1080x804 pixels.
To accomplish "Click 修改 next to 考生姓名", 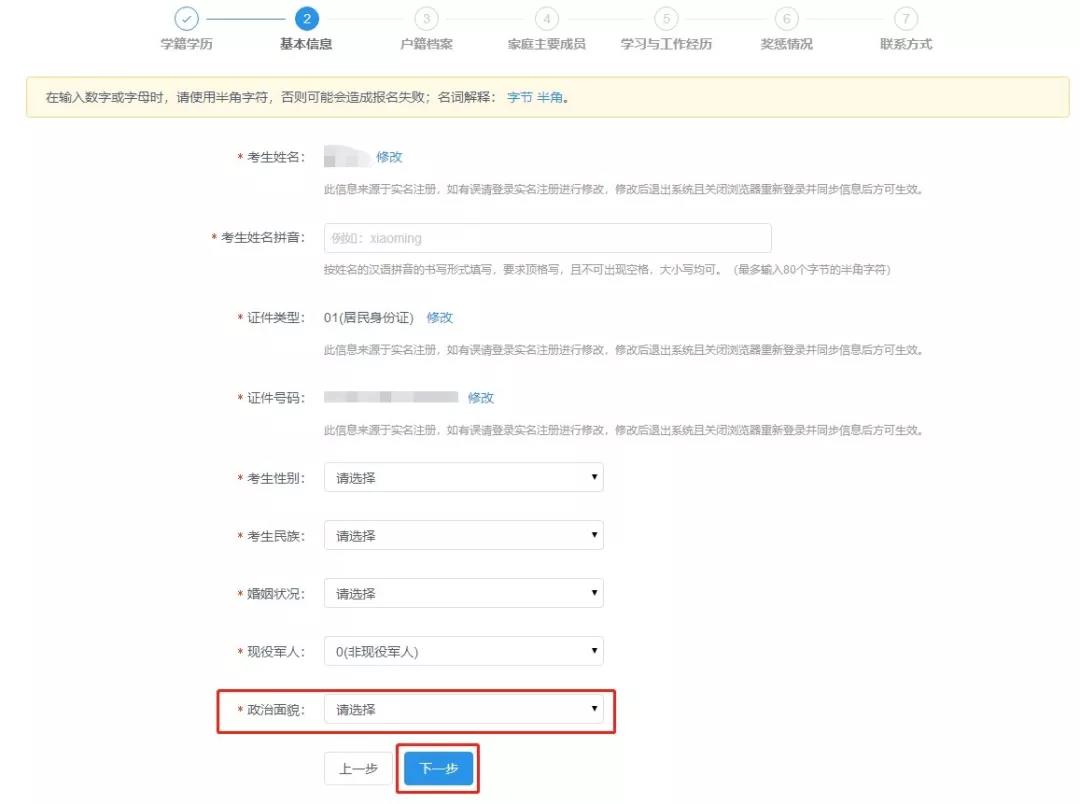I will (389, 157).
